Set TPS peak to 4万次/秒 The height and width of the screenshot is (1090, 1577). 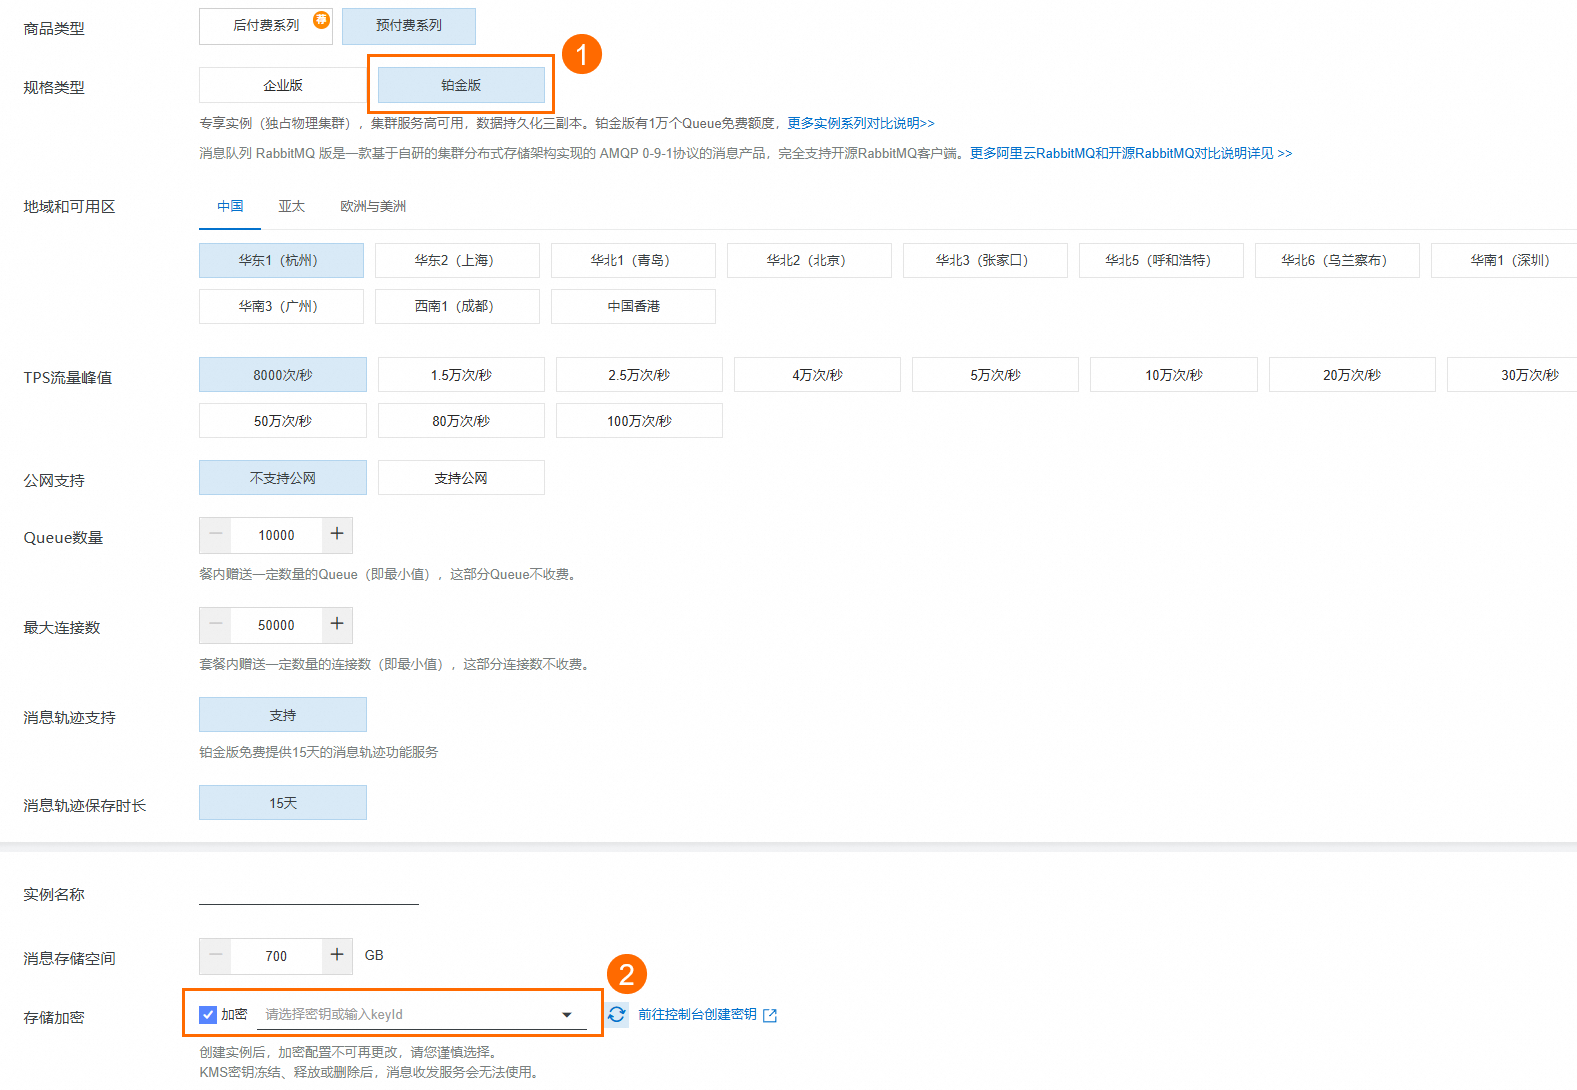[x=817, y=375]
